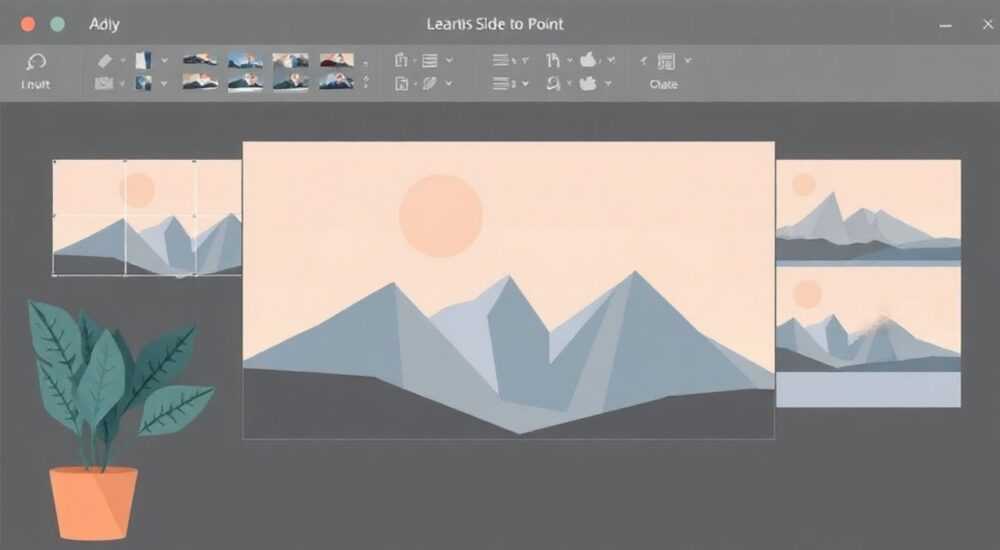Click the page-with-arrow icon beside the list icon
The height and width of the screenshot is (550, 1000).
click(401, 61)
